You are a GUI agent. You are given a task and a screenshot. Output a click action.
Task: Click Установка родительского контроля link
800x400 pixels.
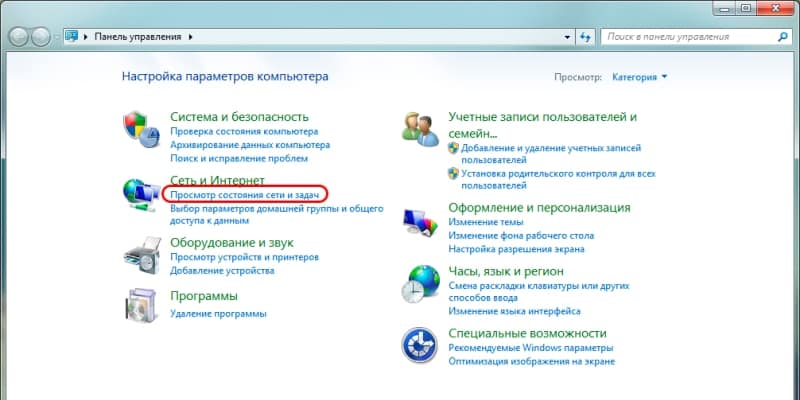pos(558,180)
